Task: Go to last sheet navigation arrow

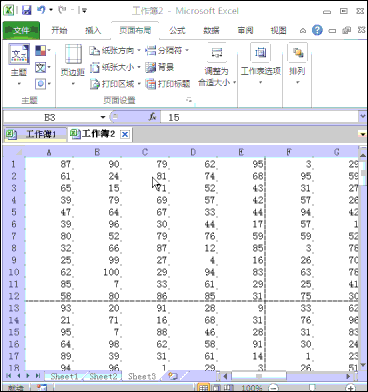Action: click(38, 376)
